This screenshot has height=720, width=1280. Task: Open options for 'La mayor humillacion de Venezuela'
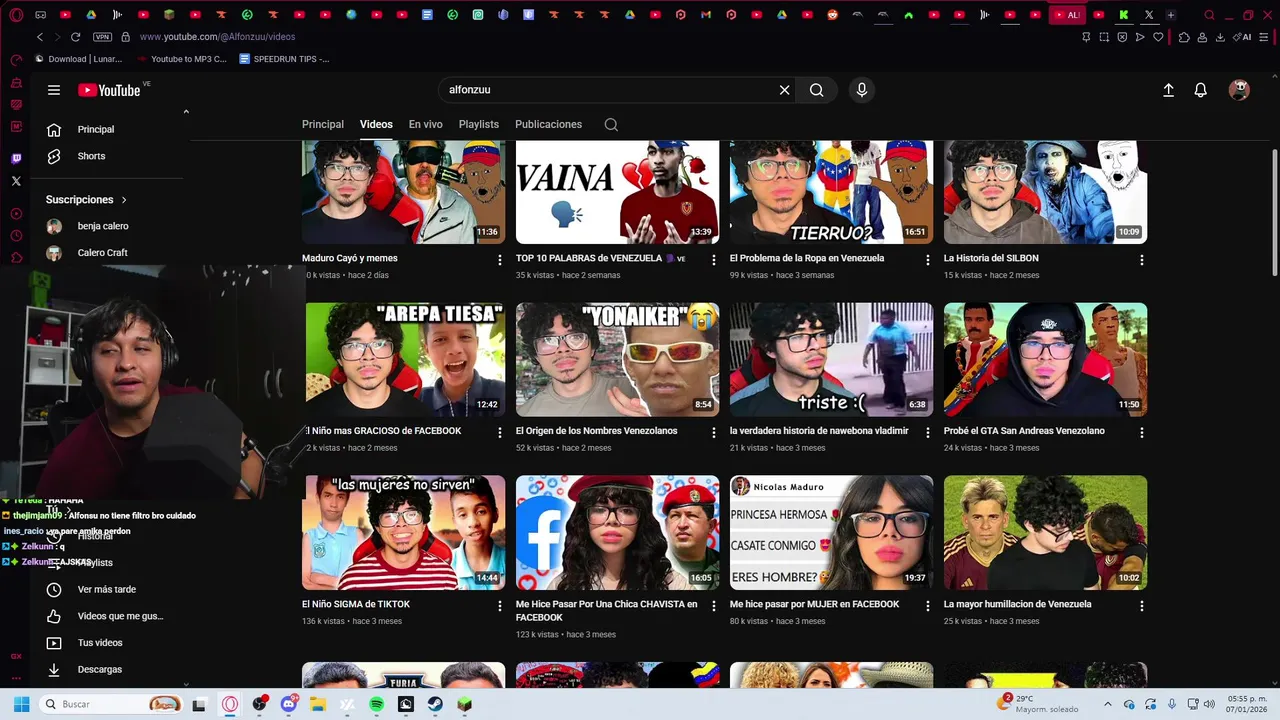pos(1142,606)
